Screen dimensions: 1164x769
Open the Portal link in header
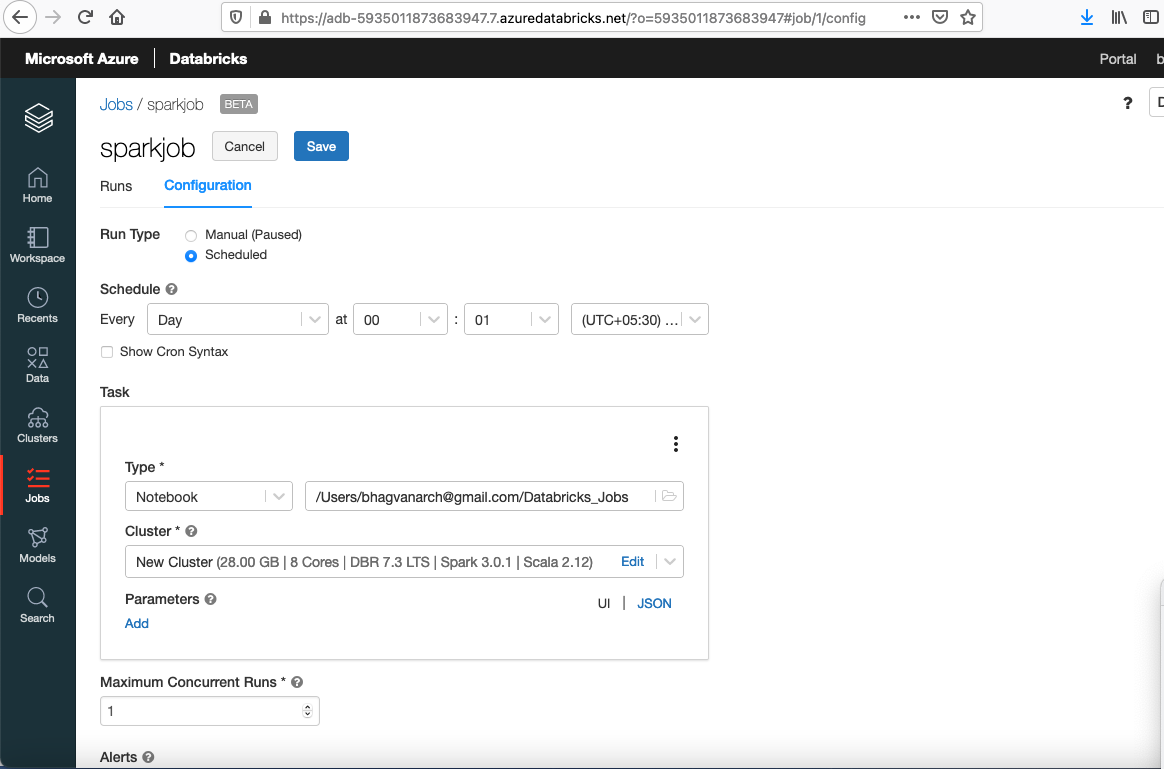click(x=1118, y=59)
